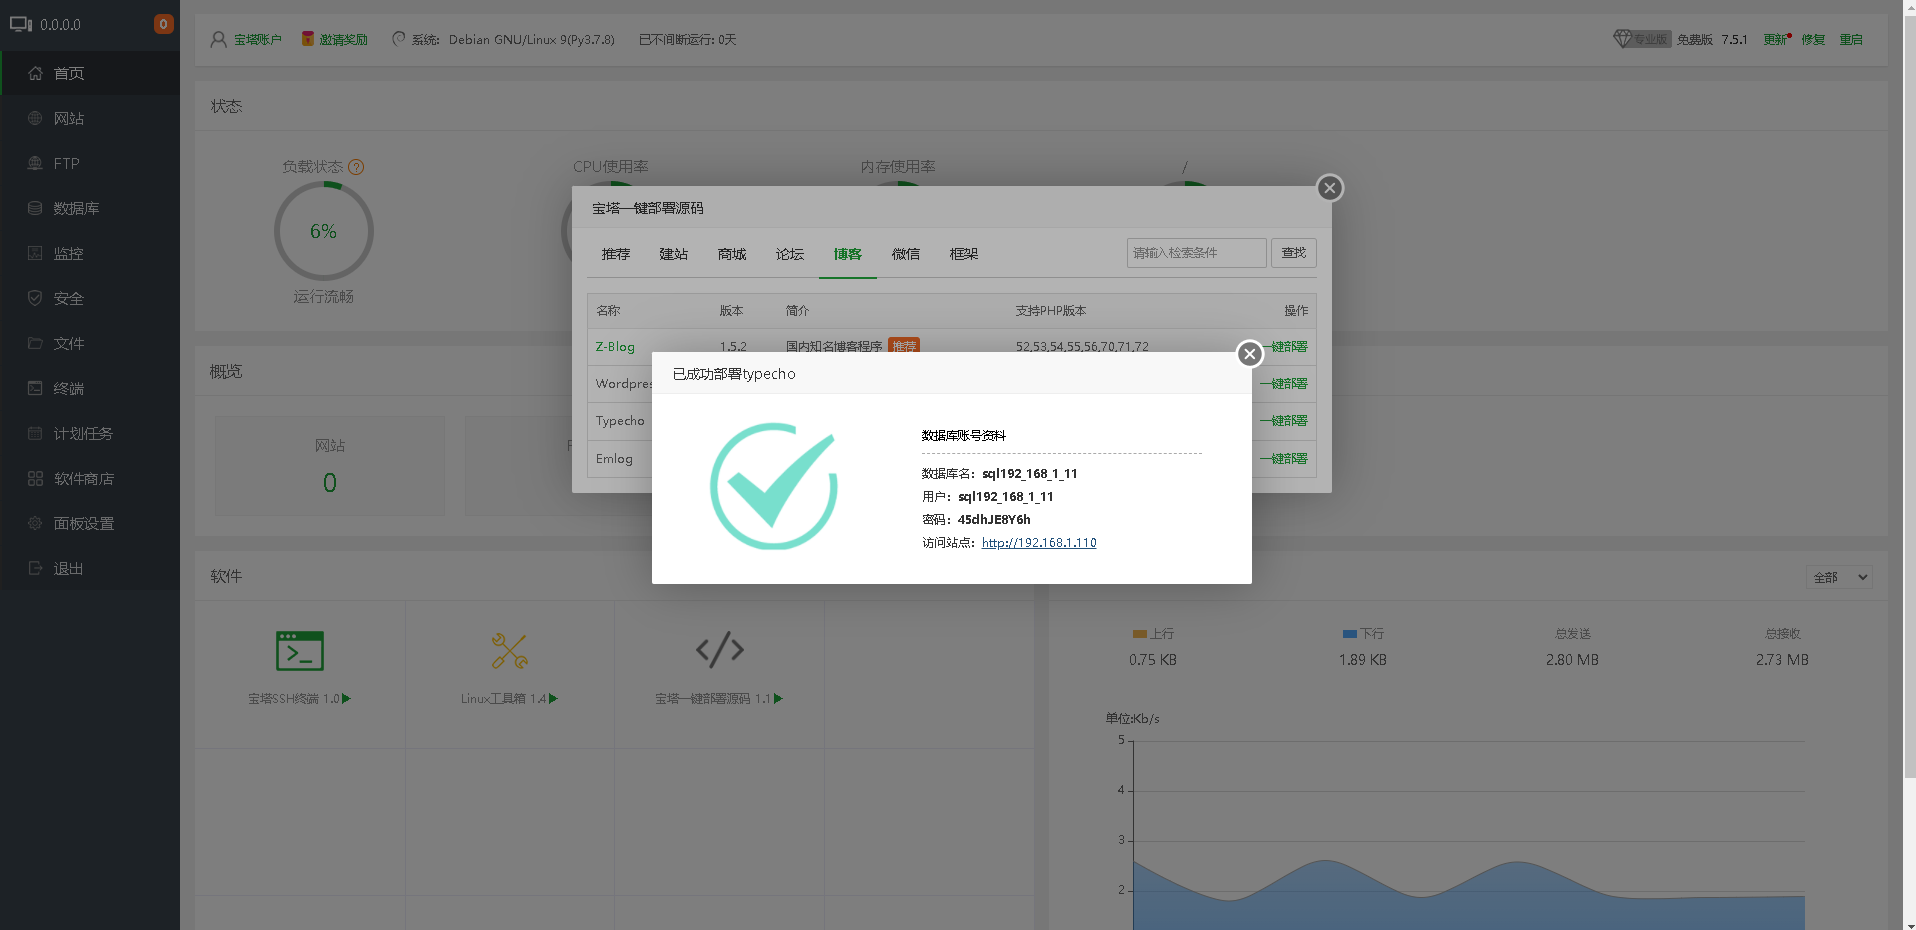Open the 全部 network interface dropdown

pos(1840,577)
